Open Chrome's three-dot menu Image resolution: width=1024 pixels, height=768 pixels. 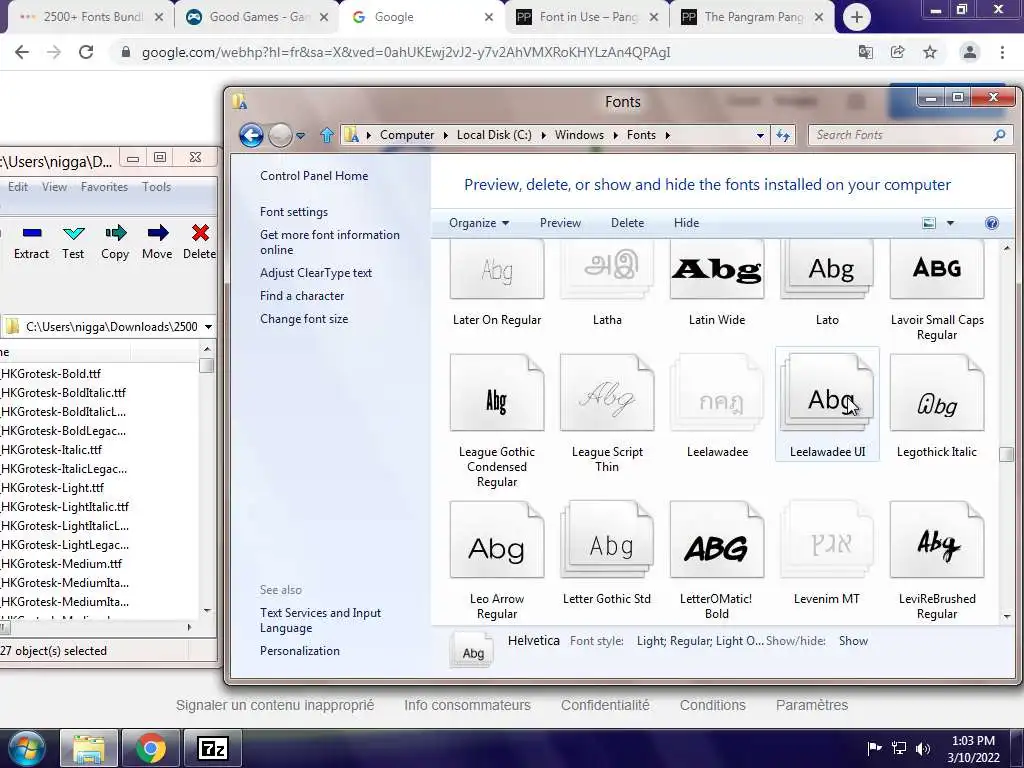tap(1002, 52)
